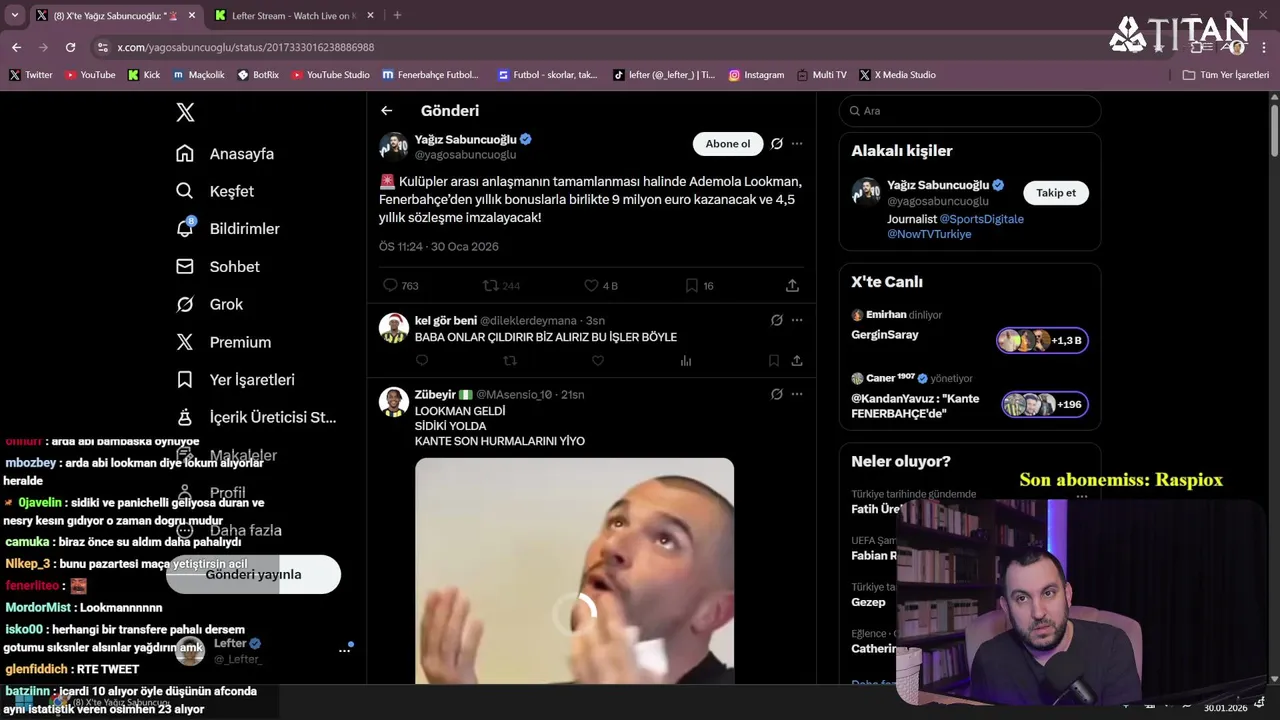
Task: Click the X logo in sidebar
Action: coord(185,112)
